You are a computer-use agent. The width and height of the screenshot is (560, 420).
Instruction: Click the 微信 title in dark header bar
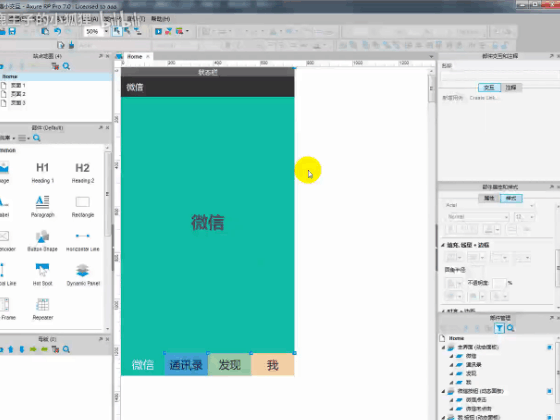tap(135, 87)
